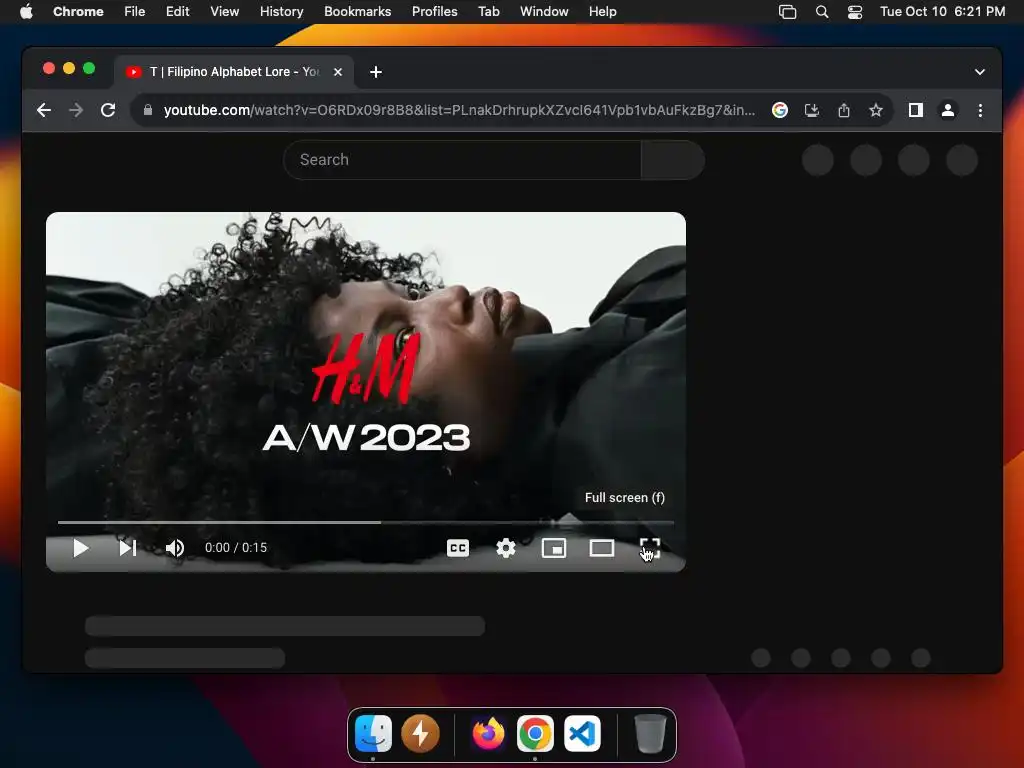Go forward in Chrome history

[x=76, y=110]
